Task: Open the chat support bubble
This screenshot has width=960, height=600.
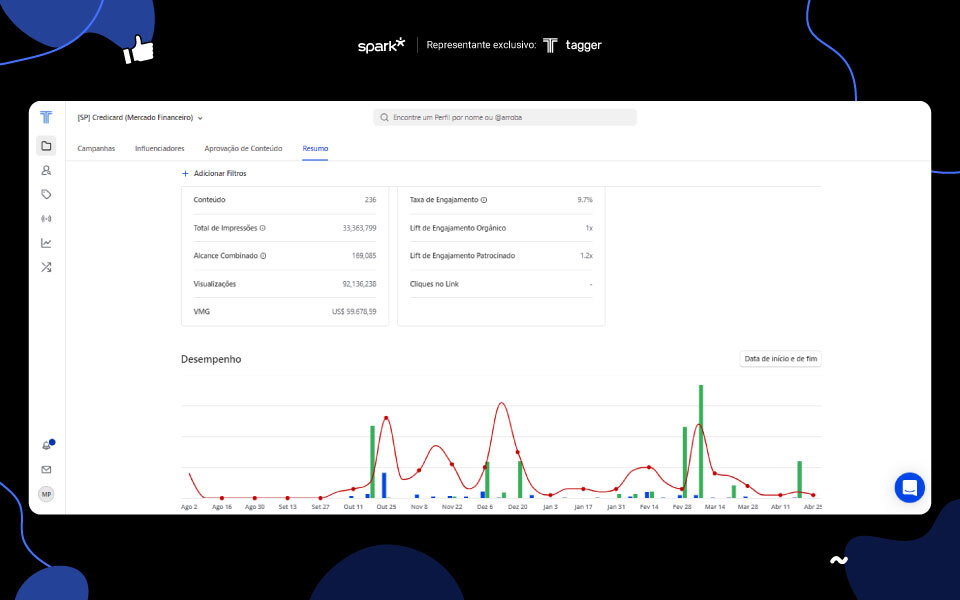Action: [x=909, y=488]
